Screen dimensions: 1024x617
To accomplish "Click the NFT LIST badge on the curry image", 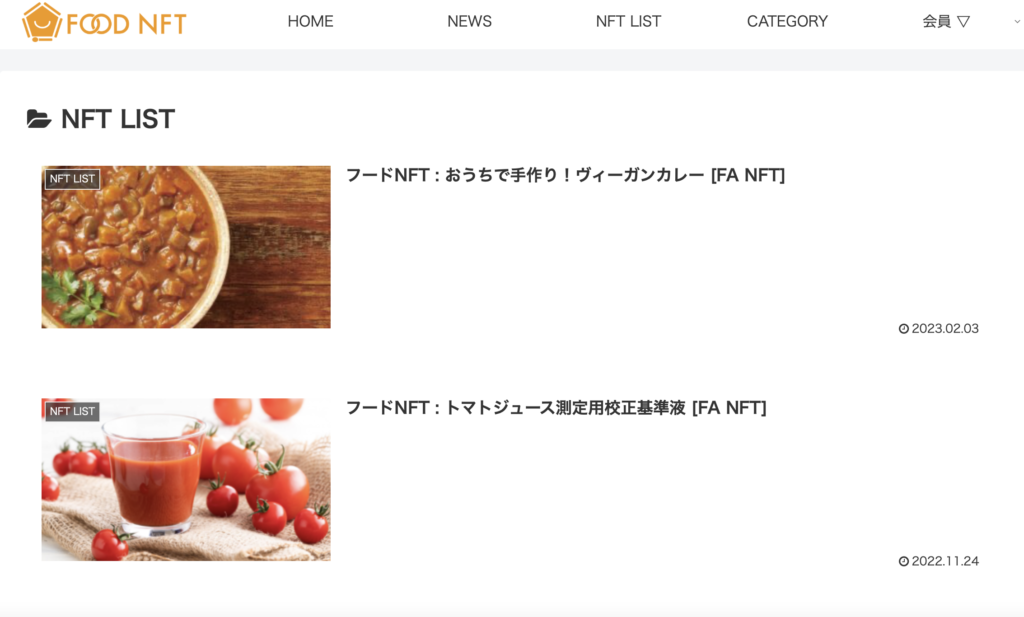I will [72, 179].
